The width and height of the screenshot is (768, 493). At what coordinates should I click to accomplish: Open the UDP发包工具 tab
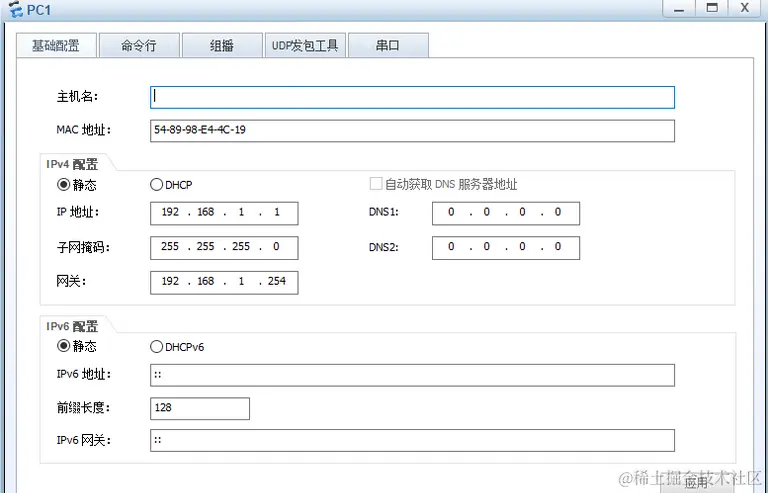305,46
